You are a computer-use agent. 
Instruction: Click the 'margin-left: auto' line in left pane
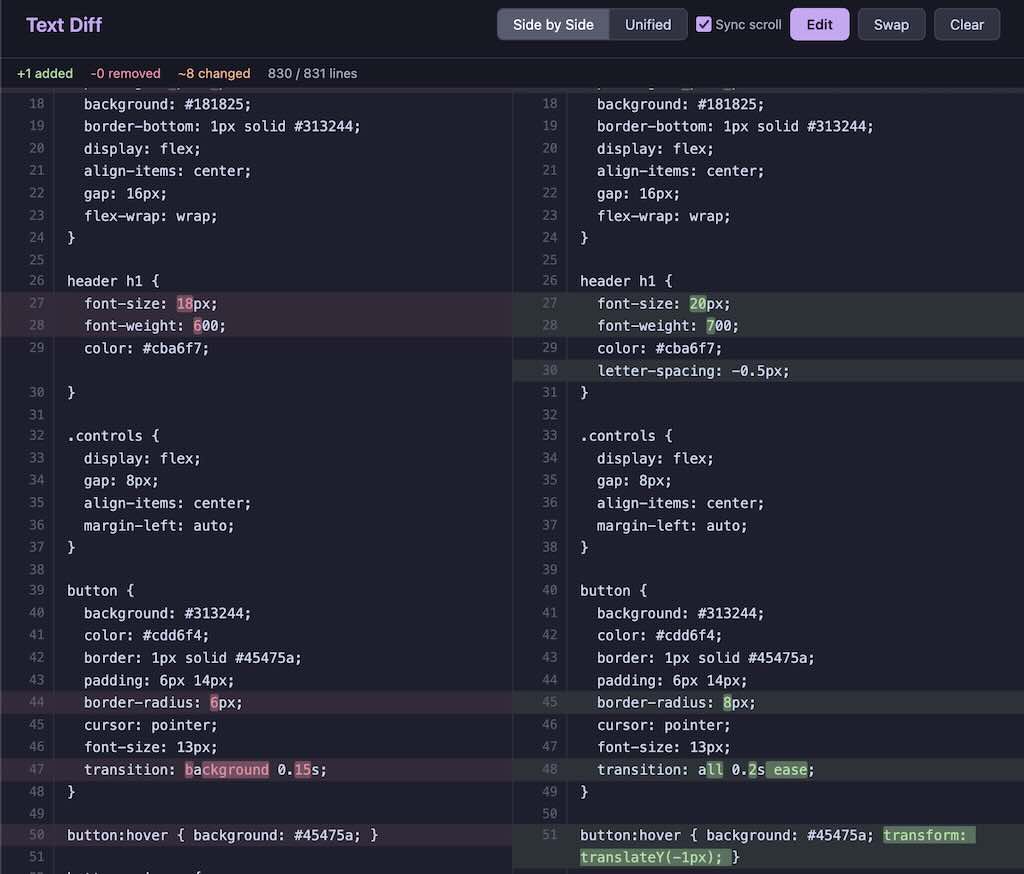click(x=158, y=525)
